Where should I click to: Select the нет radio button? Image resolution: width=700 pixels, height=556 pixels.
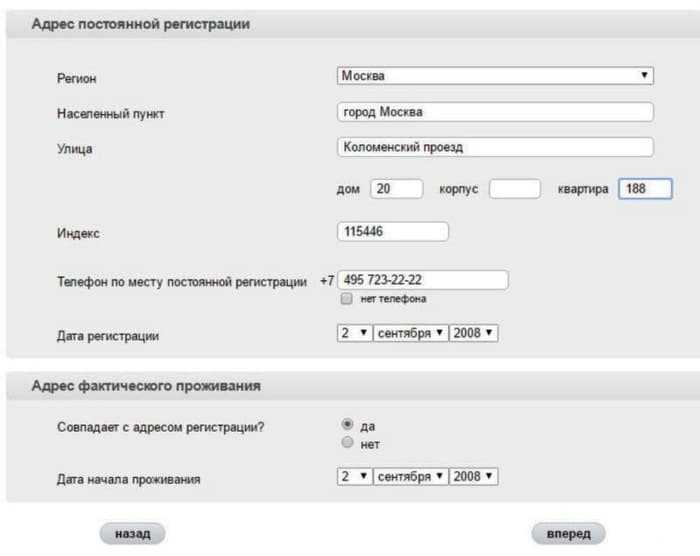click(347, 442)
